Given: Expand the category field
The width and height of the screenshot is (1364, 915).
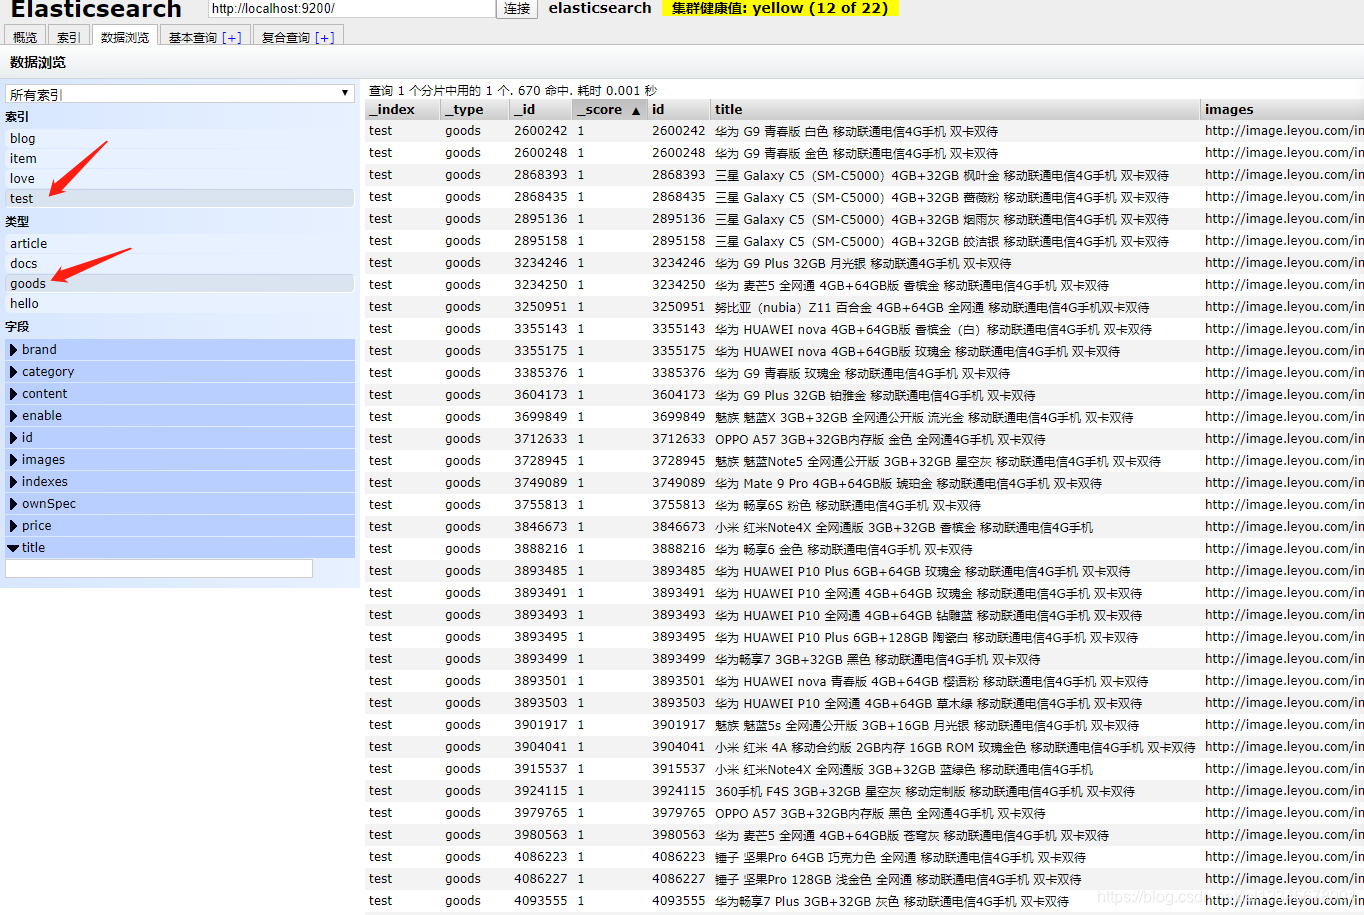Looking at the screenshot, I should pos(180,372).
